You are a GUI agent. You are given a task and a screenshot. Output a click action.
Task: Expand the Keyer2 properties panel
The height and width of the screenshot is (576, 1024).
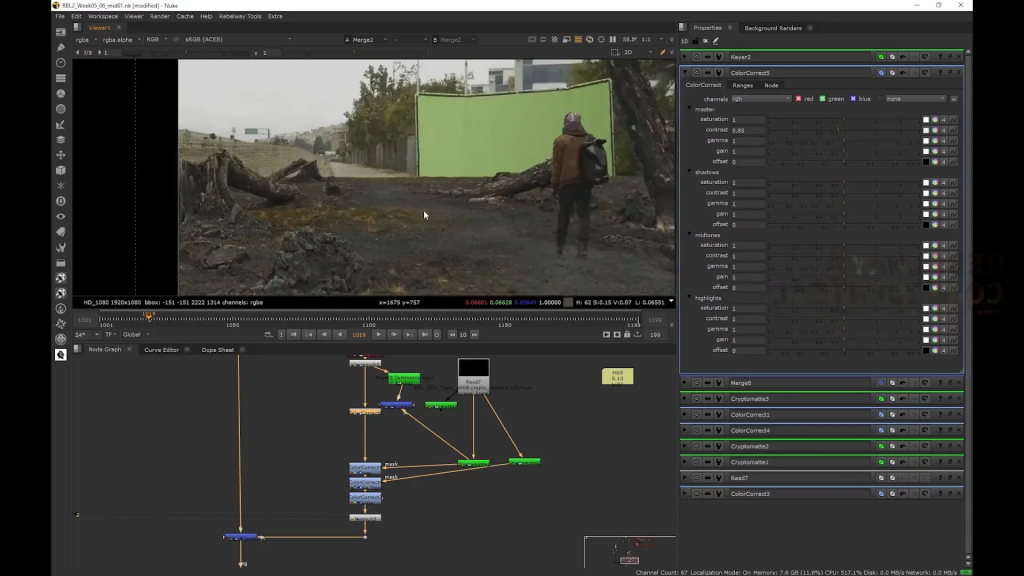click(x=684, y=57)
